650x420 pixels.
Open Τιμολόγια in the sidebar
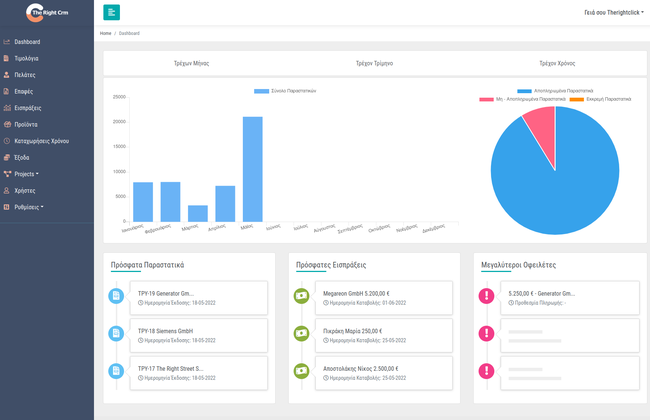tap(26, 58)
